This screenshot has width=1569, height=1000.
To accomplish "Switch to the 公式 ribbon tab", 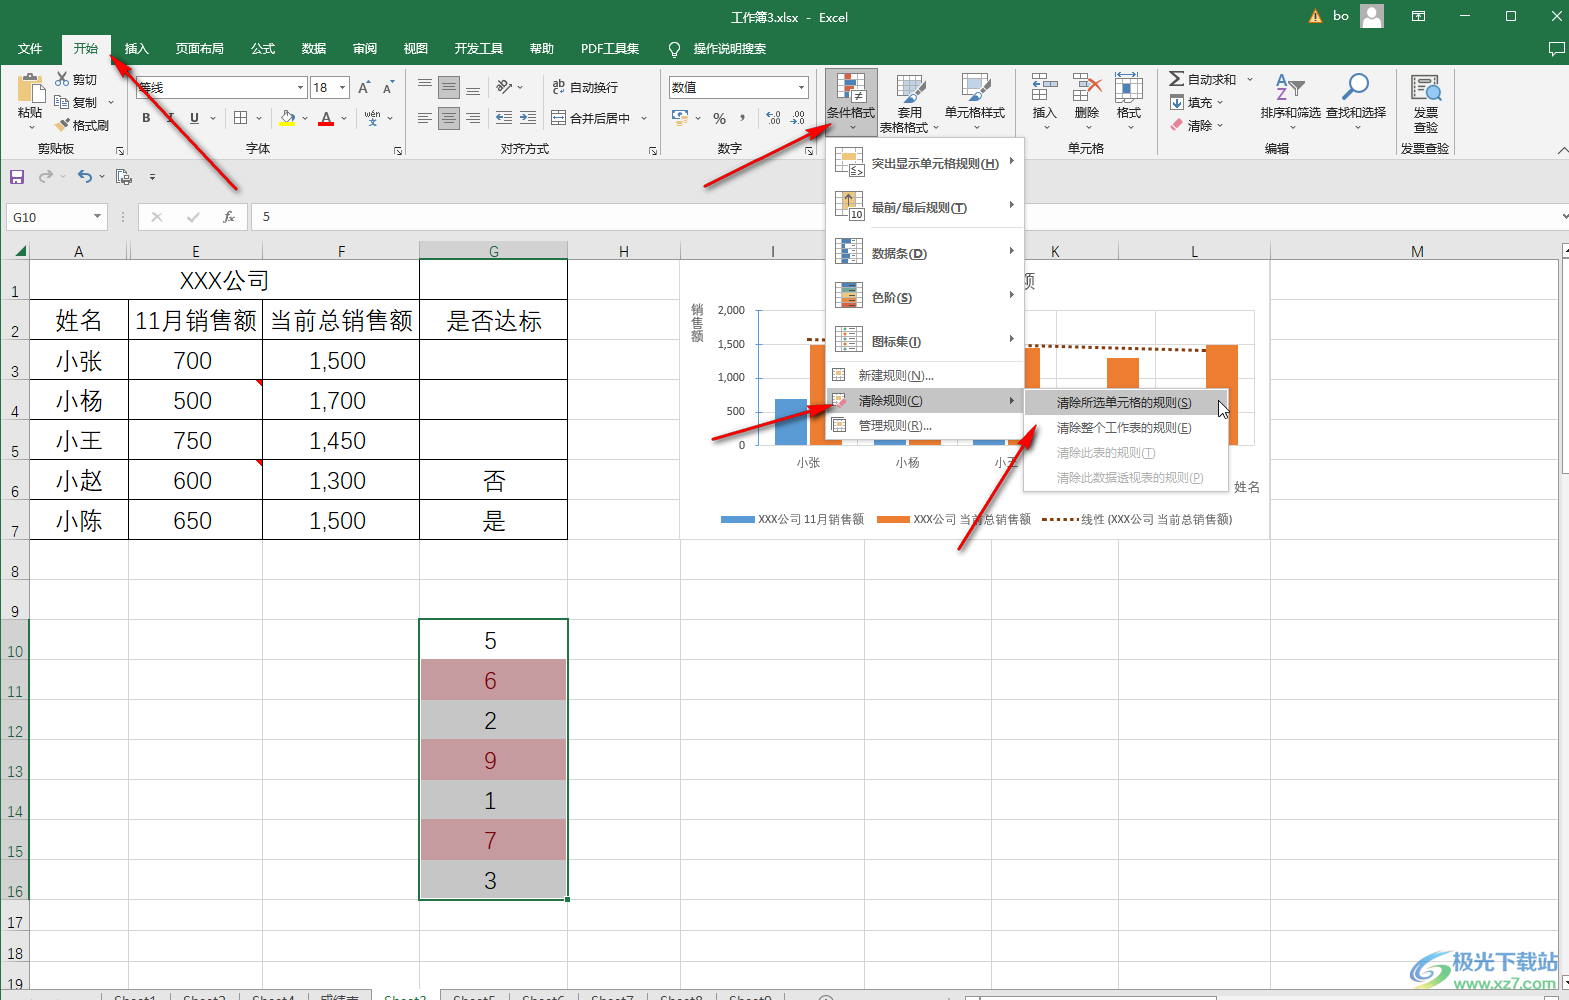I will tap(263, 49).
